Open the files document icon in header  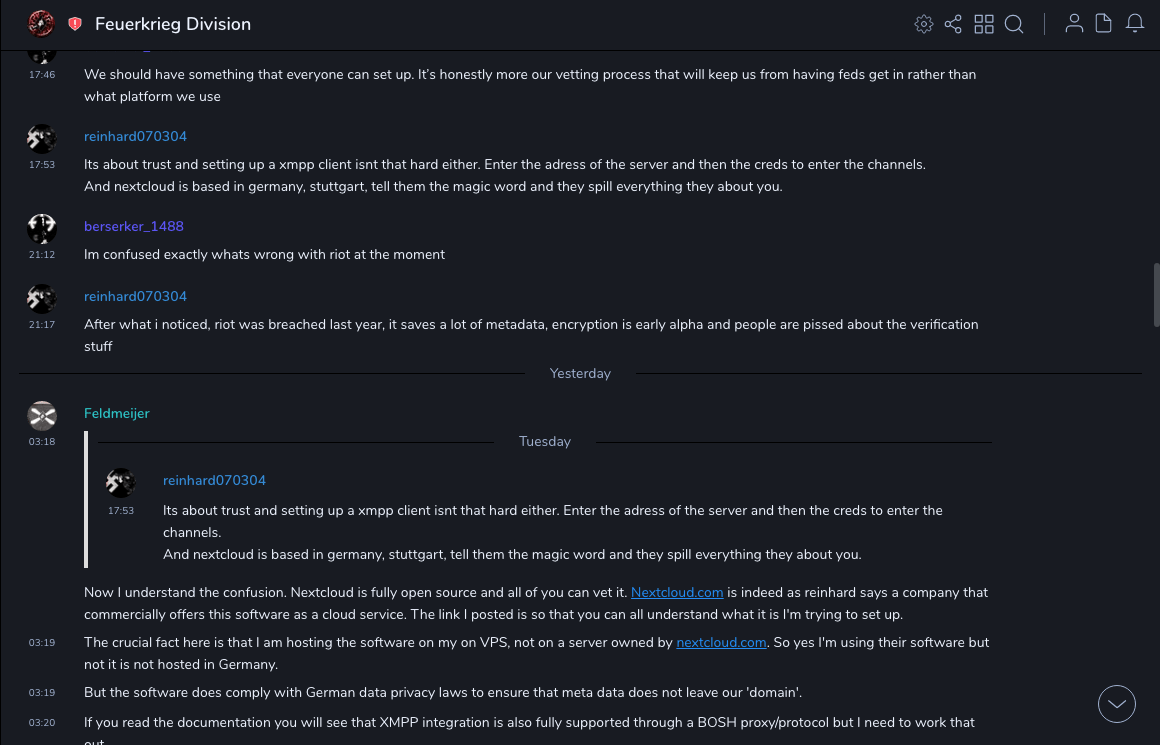pos(1104,24)
